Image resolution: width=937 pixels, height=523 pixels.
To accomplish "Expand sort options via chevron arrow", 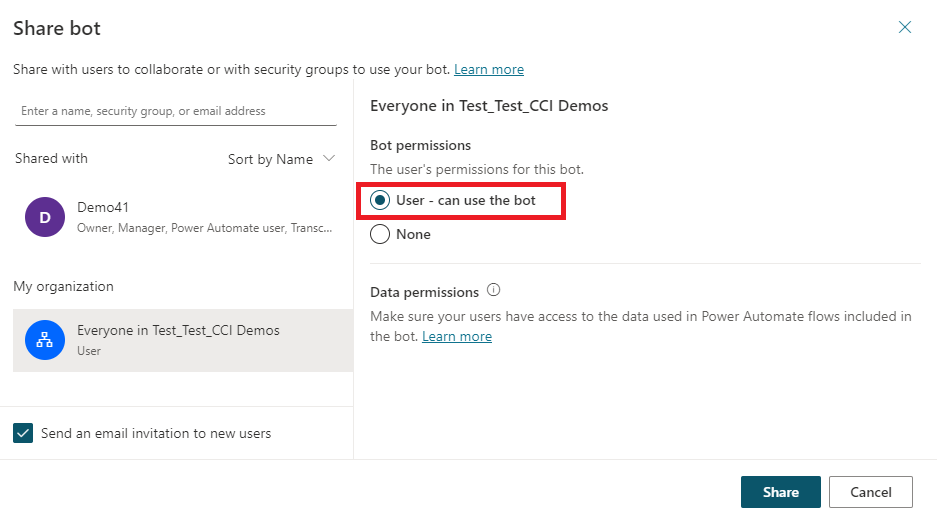I will point(329,158).
